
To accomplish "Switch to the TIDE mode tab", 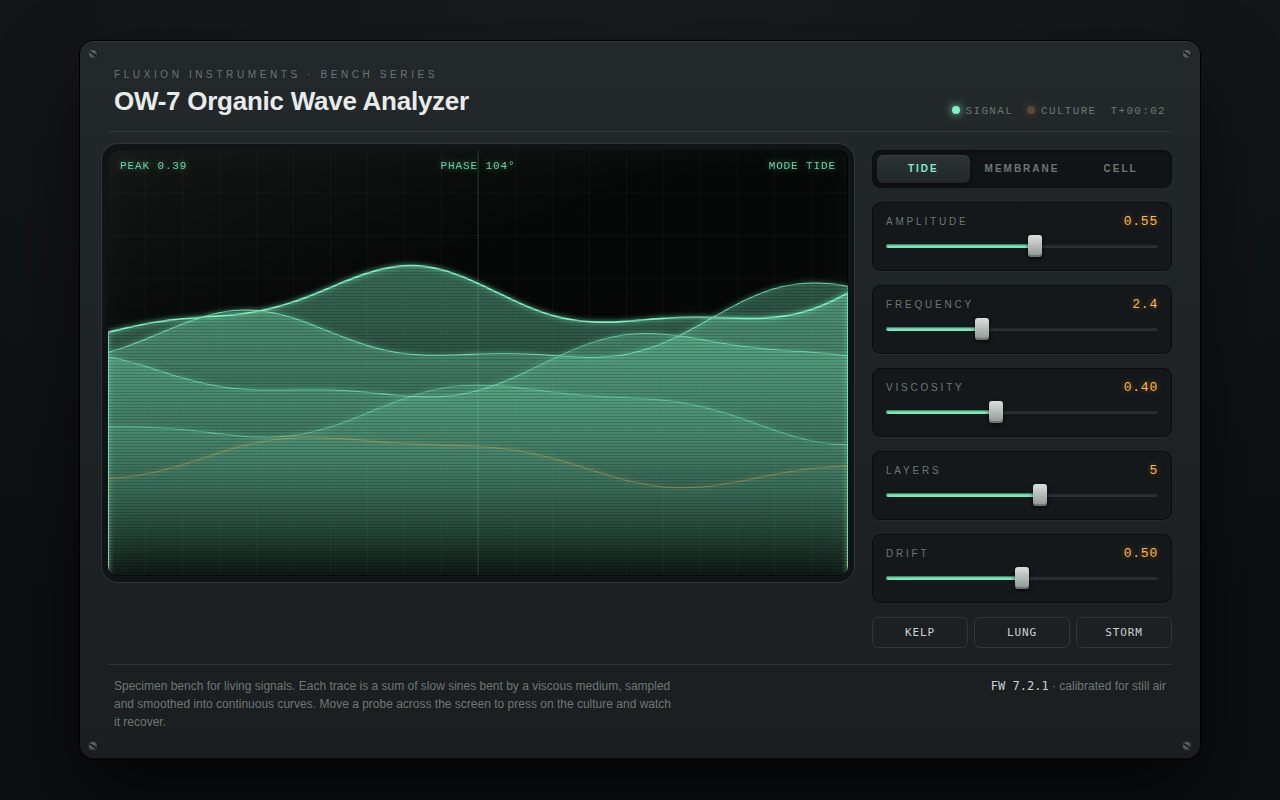I will coord(923,169).
